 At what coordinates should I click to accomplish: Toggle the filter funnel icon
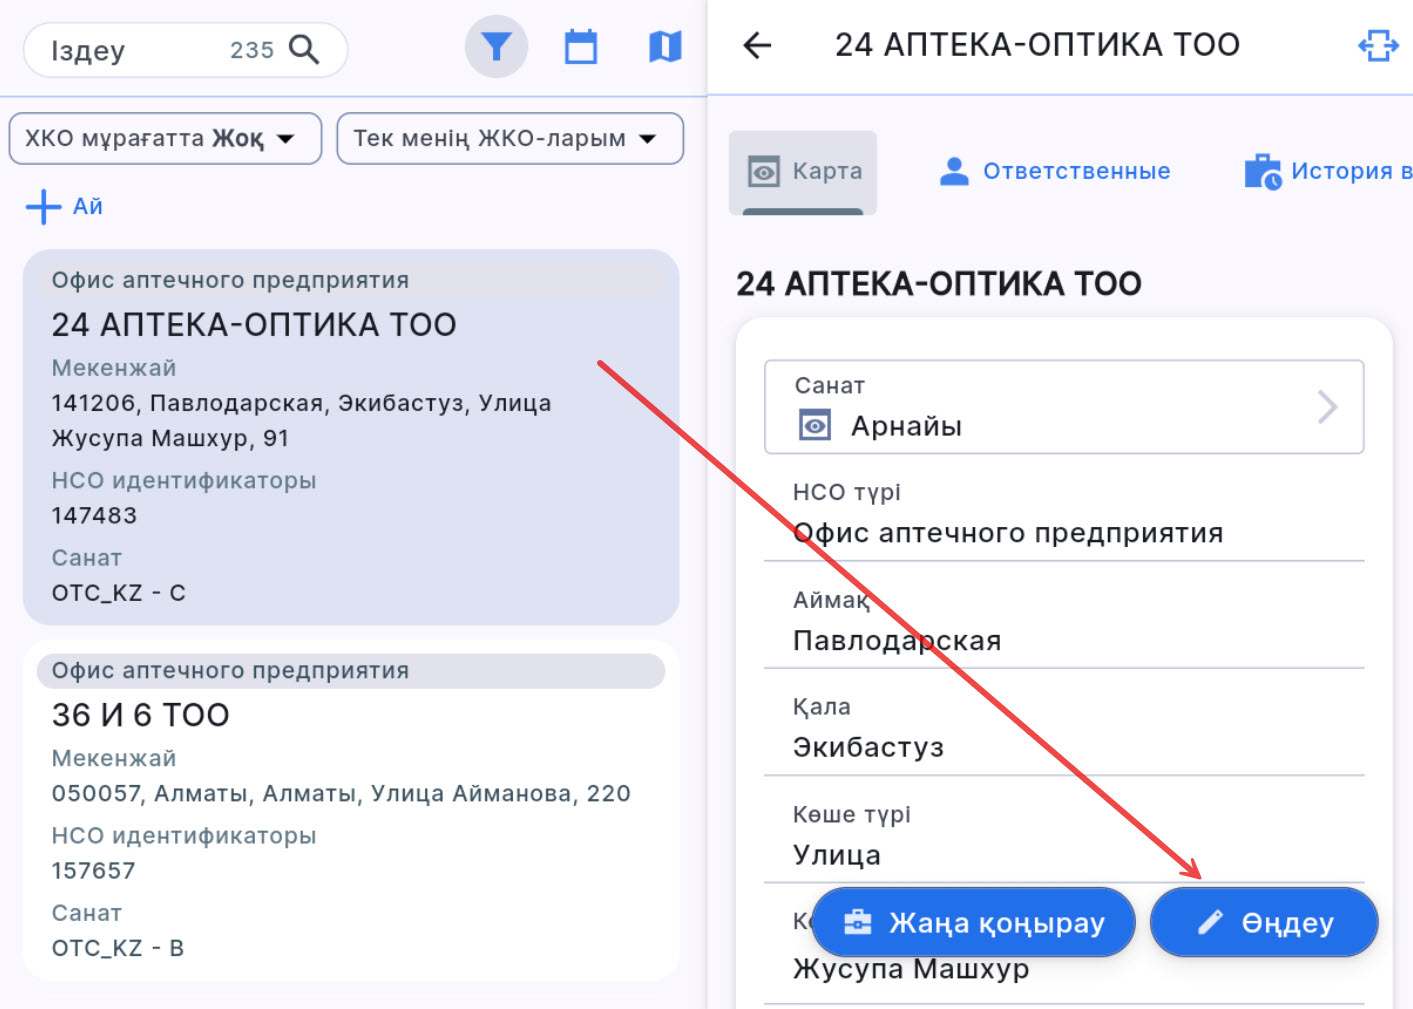tap(496, 47)
